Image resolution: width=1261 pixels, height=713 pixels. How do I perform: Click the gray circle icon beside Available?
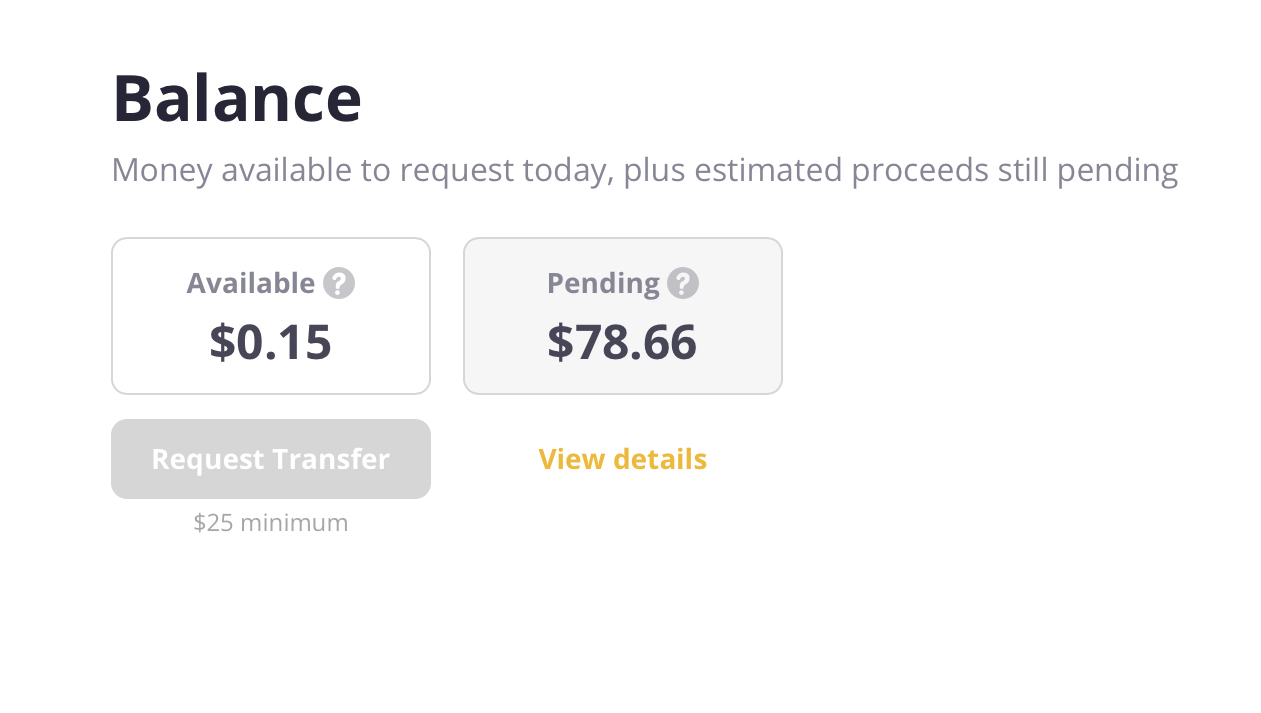click(x=339, y=283)
